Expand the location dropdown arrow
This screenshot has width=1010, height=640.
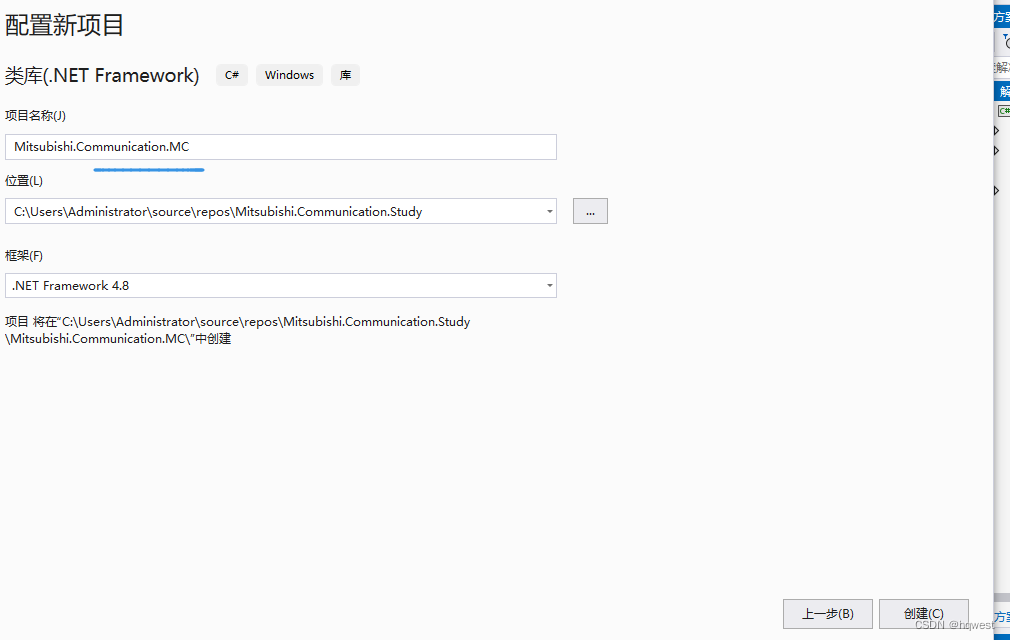point(549,211)
